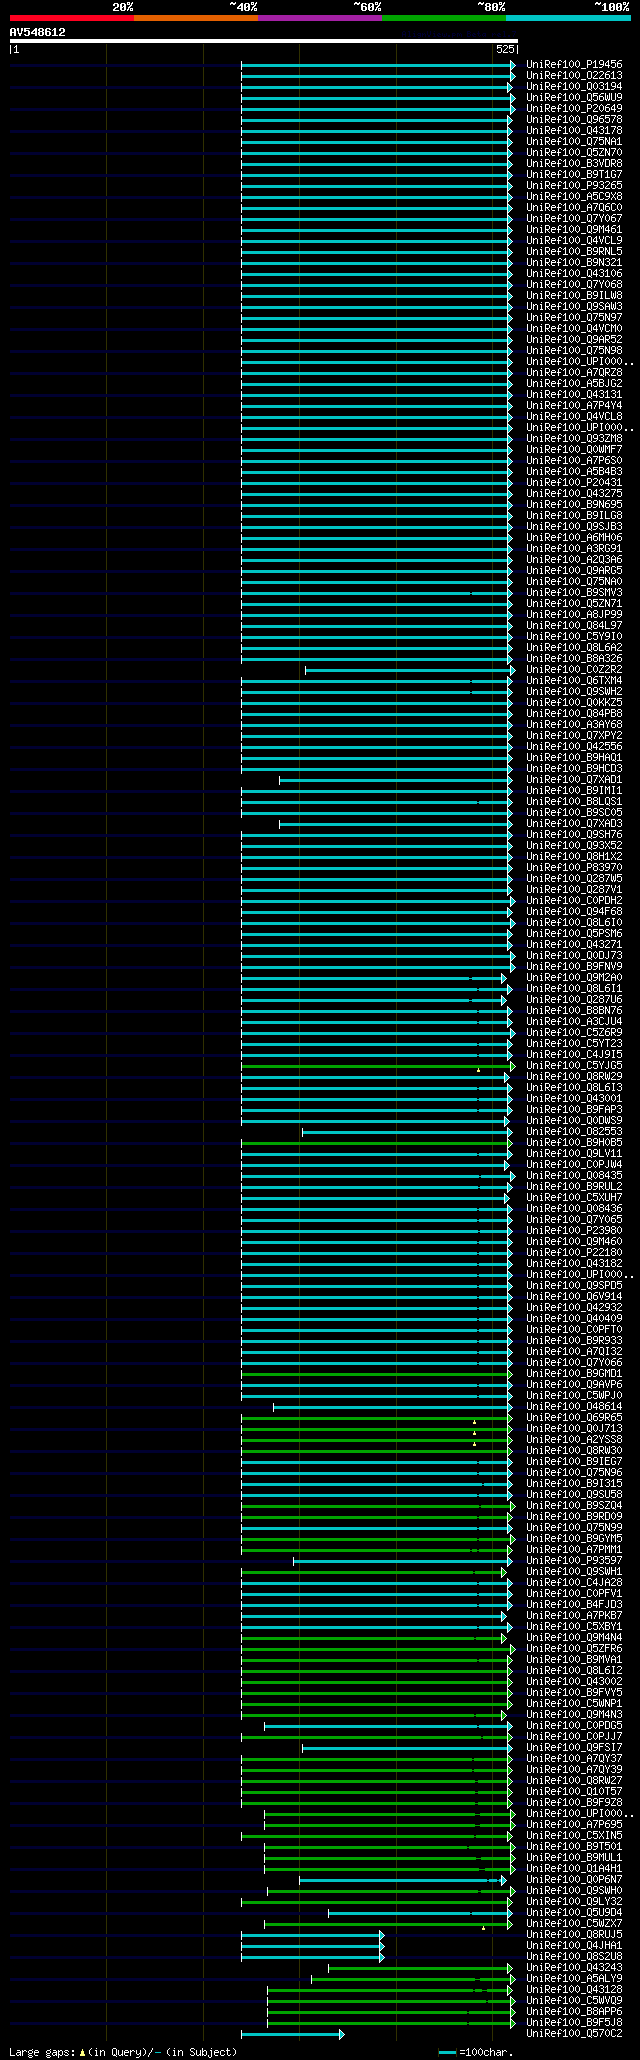Image resolution: width=640 pixels, height=2060 pixels.
Task: Select label UniRef100_B9N321
Action: 574,262
